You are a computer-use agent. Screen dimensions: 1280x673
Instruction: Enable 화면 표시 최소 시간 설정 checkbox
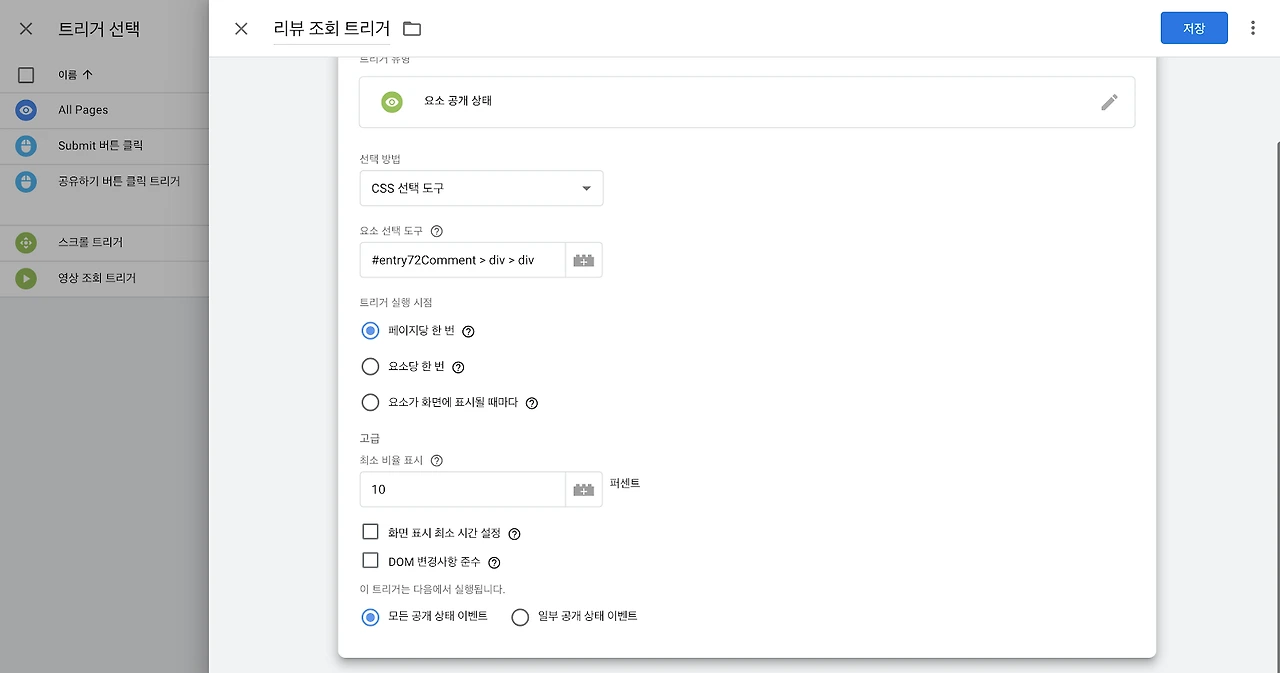point(370,532)
